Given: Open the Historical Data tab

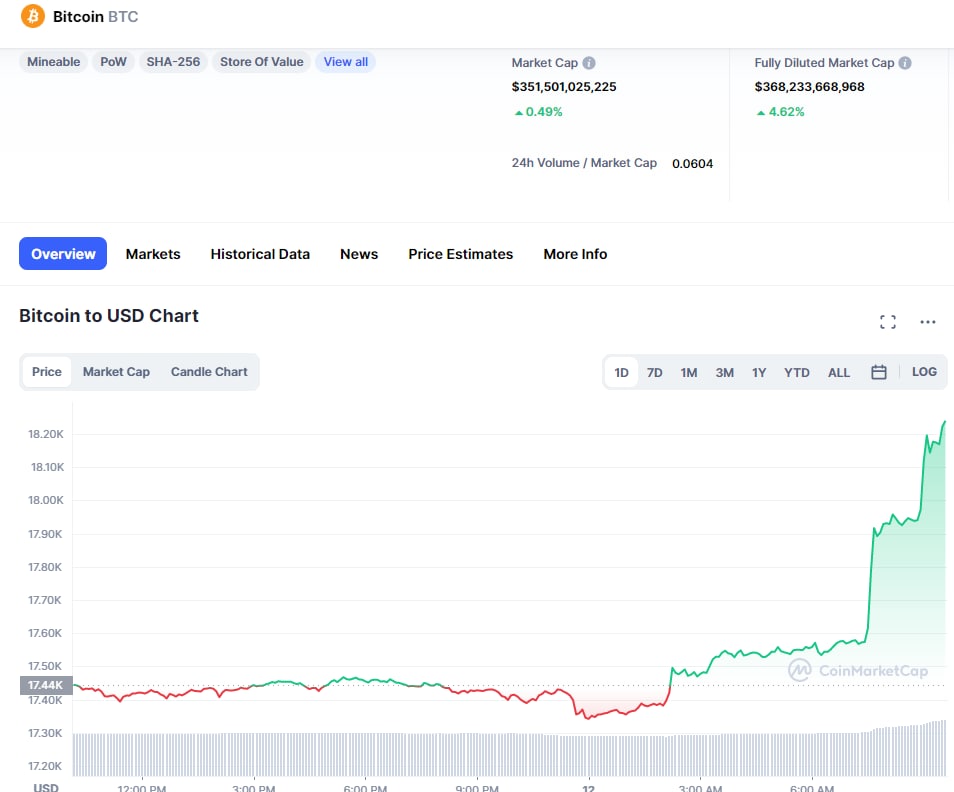Looking at the screenshot, I should pyautogui.click(x=260, y=254).
